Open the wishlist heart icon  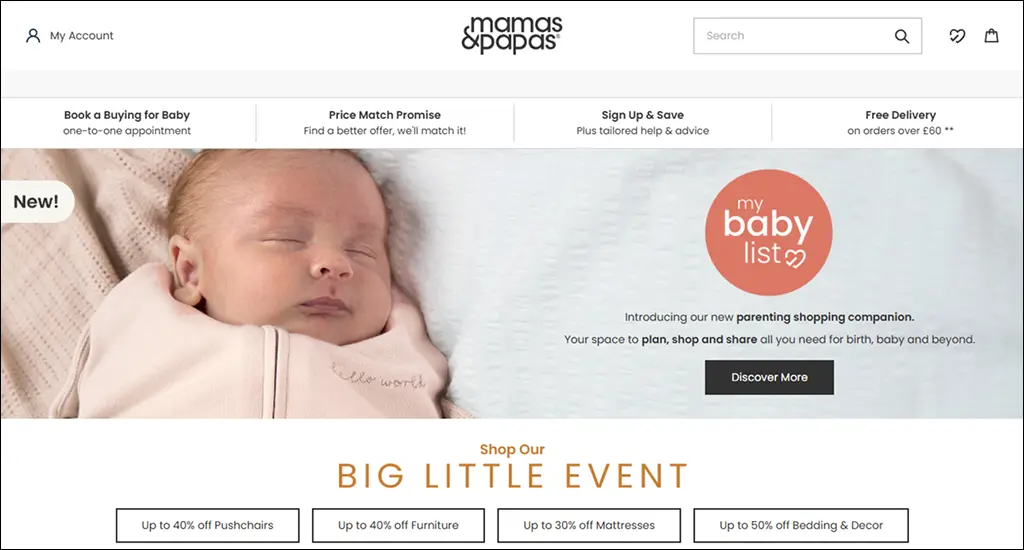pyautogui.click(x=957, y=36)
